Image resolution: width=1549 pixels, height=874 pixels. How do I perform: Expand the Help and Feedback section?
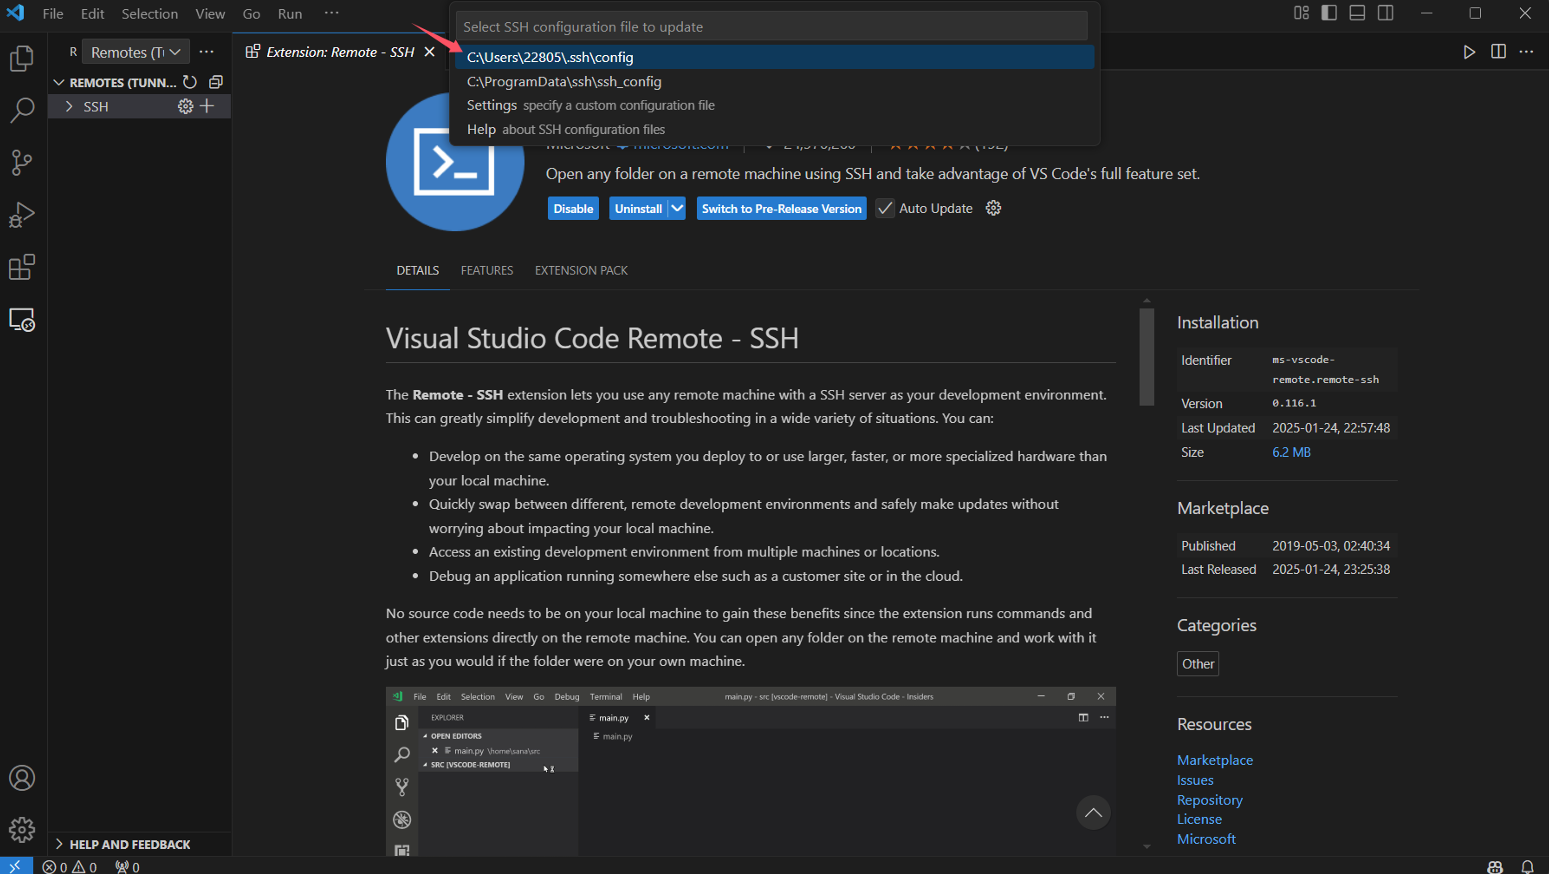129,844
